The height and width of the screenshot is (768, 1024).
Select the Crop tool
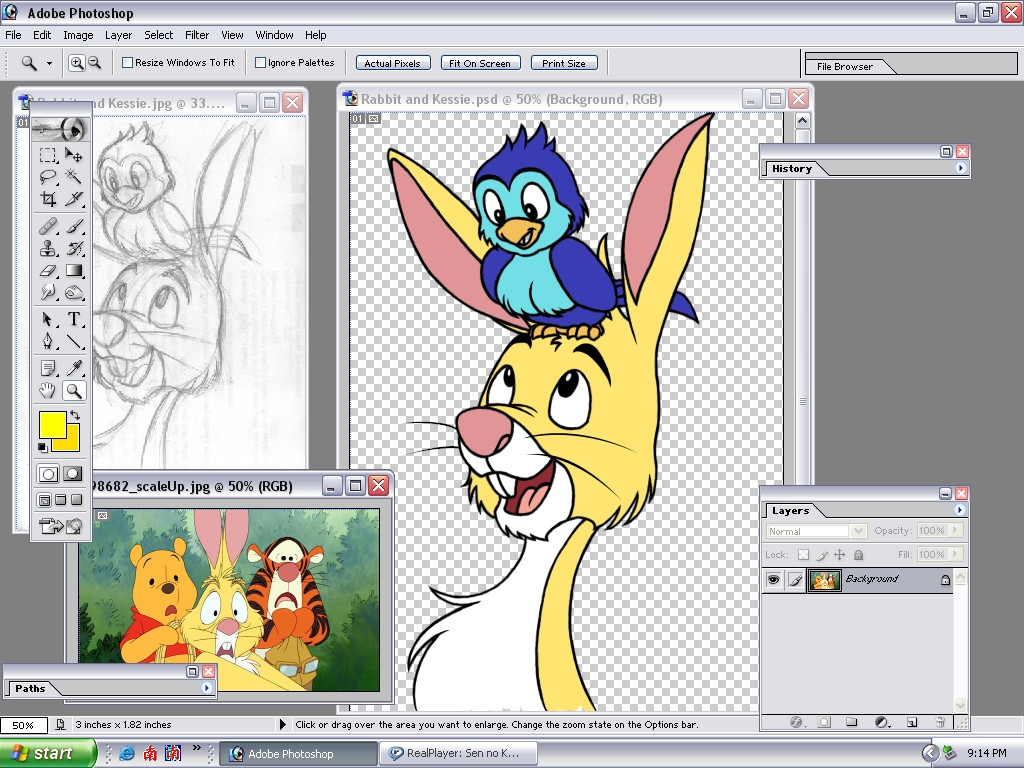[48, 198]
